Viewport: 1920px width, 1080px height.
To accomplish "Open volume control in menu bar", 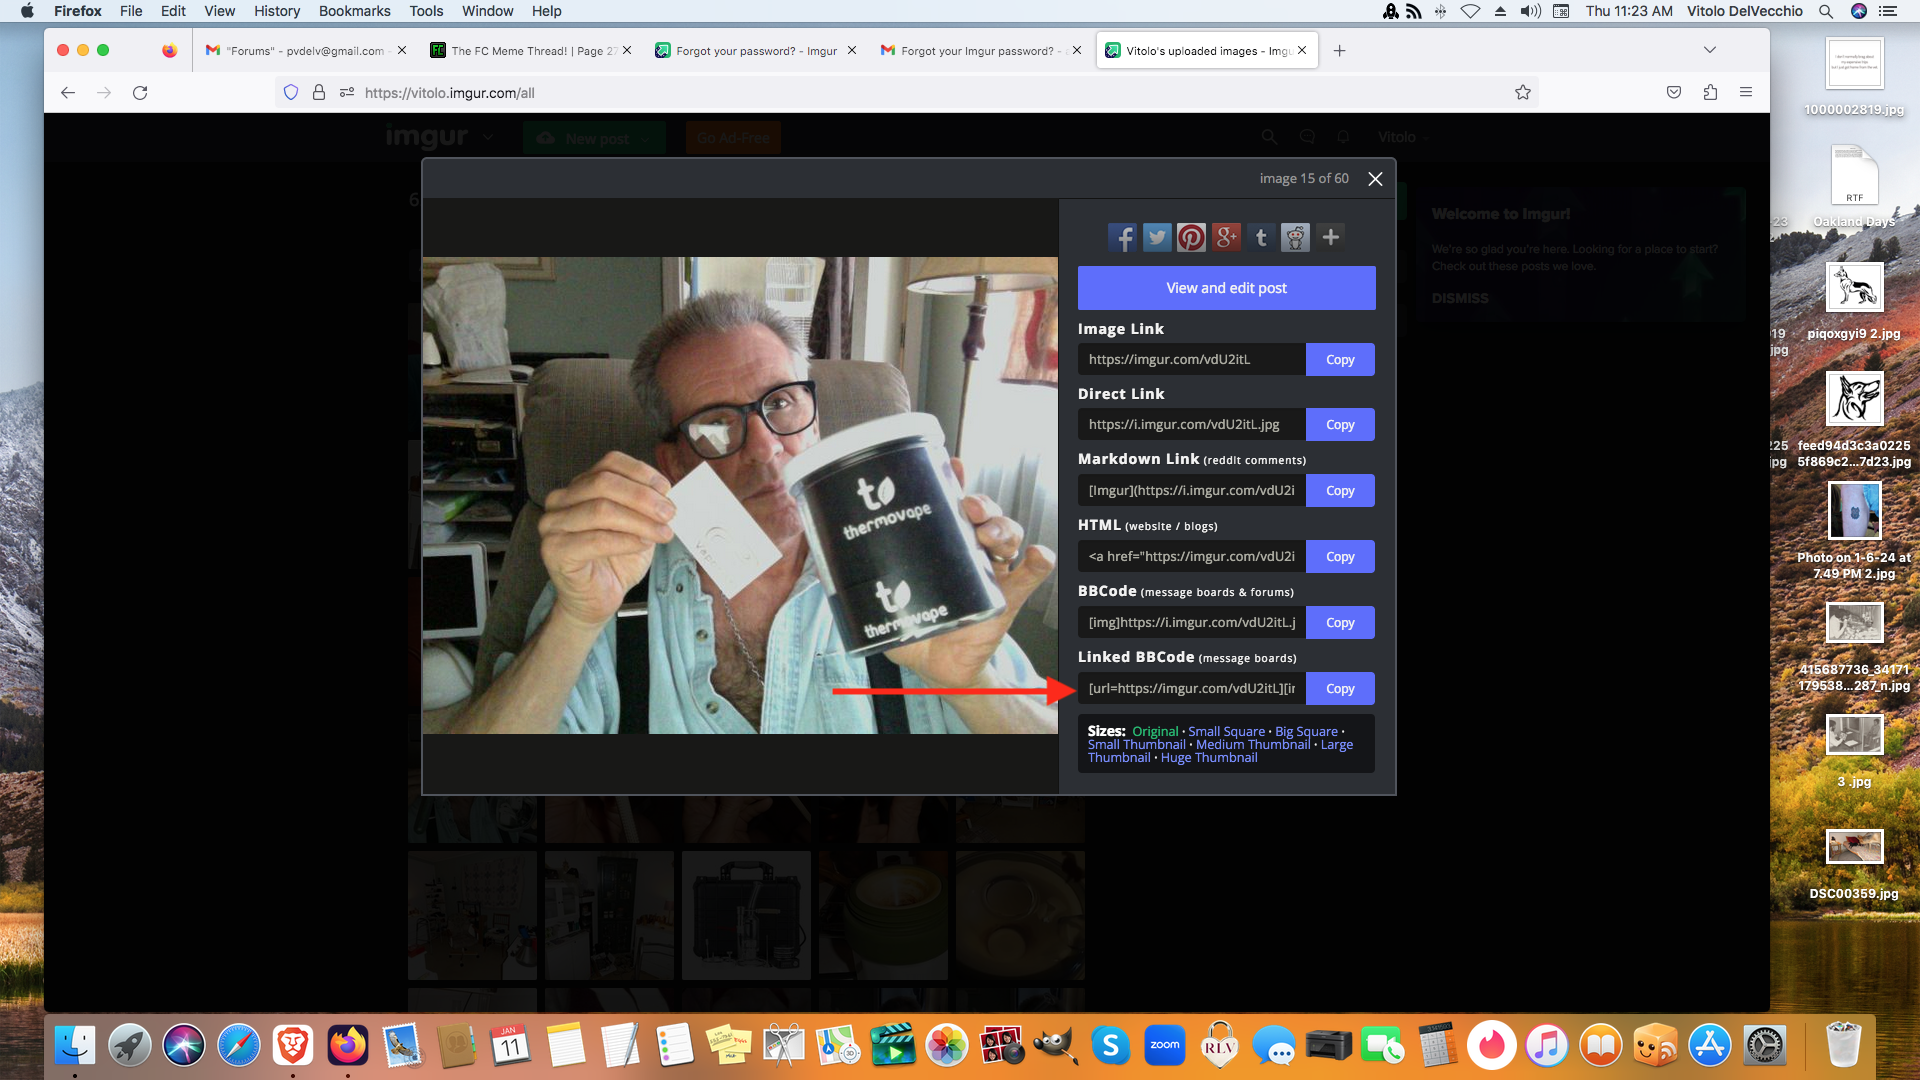I will [1530, 11].
